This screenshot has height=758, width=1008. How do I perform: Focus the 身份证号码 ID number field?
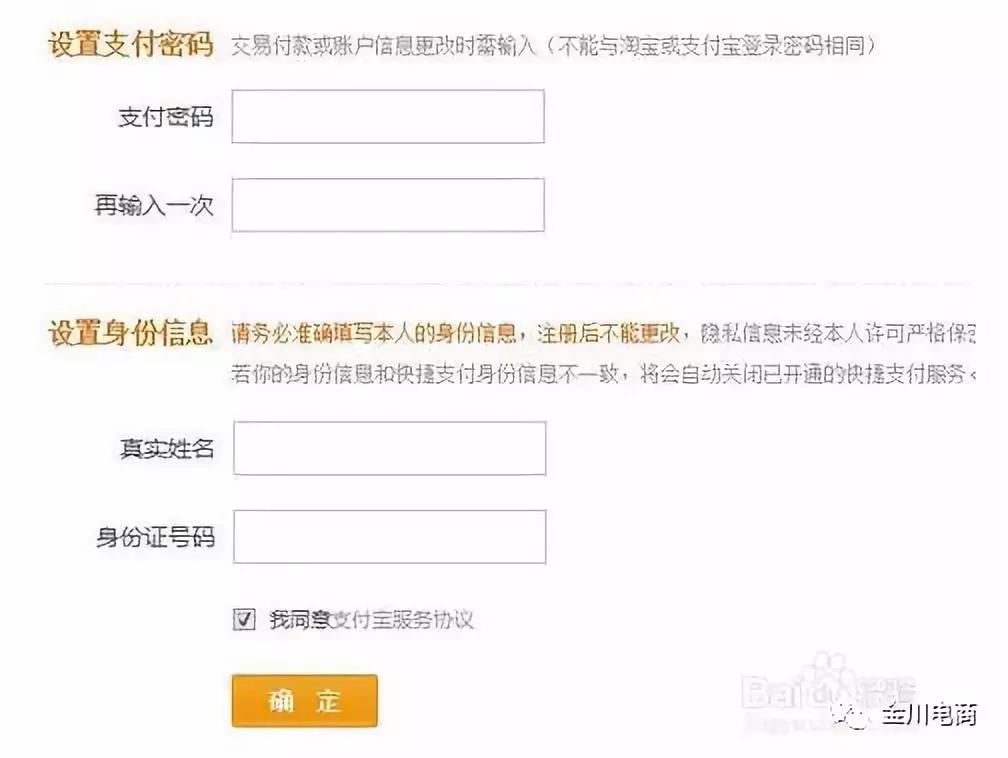point(388,535)
